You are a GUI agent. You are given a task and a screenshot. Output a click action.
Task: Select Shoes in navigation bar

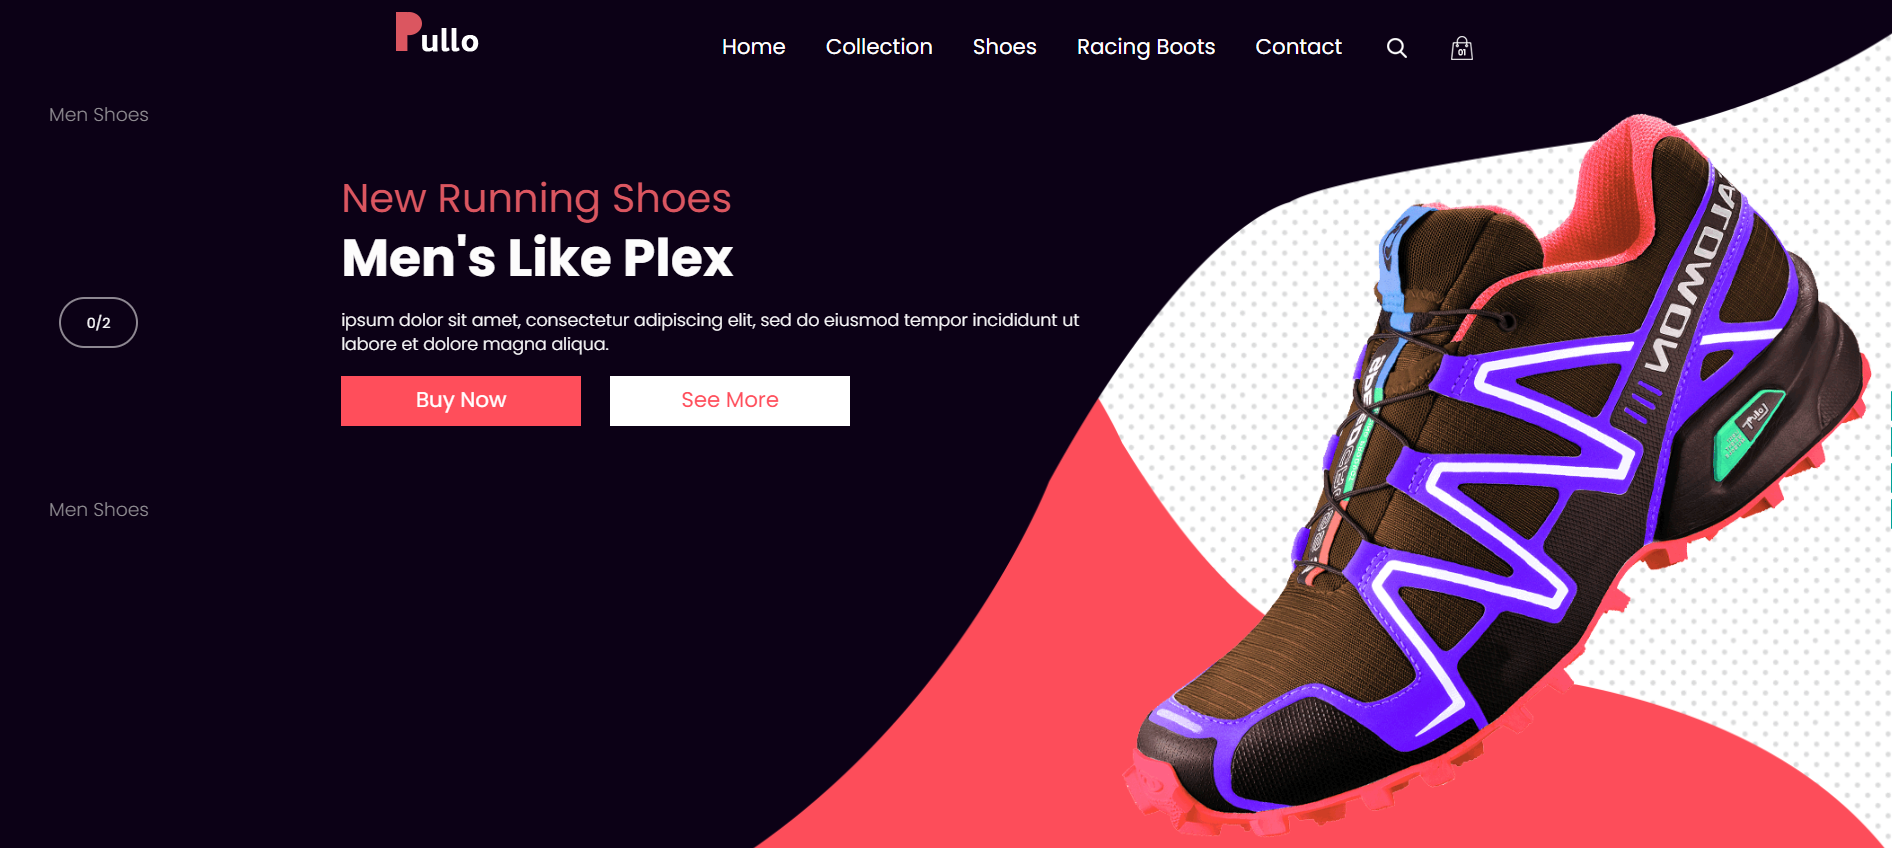(1005, 47)
